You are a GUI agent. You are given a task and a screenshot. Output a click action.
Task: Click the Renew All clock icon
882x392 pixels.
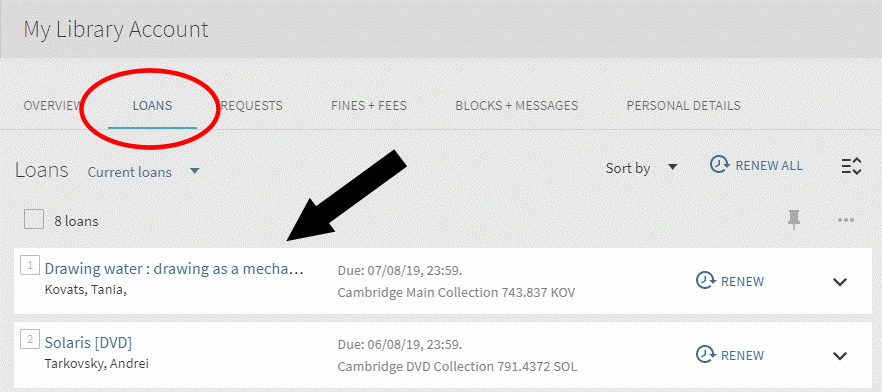point(719,165)
